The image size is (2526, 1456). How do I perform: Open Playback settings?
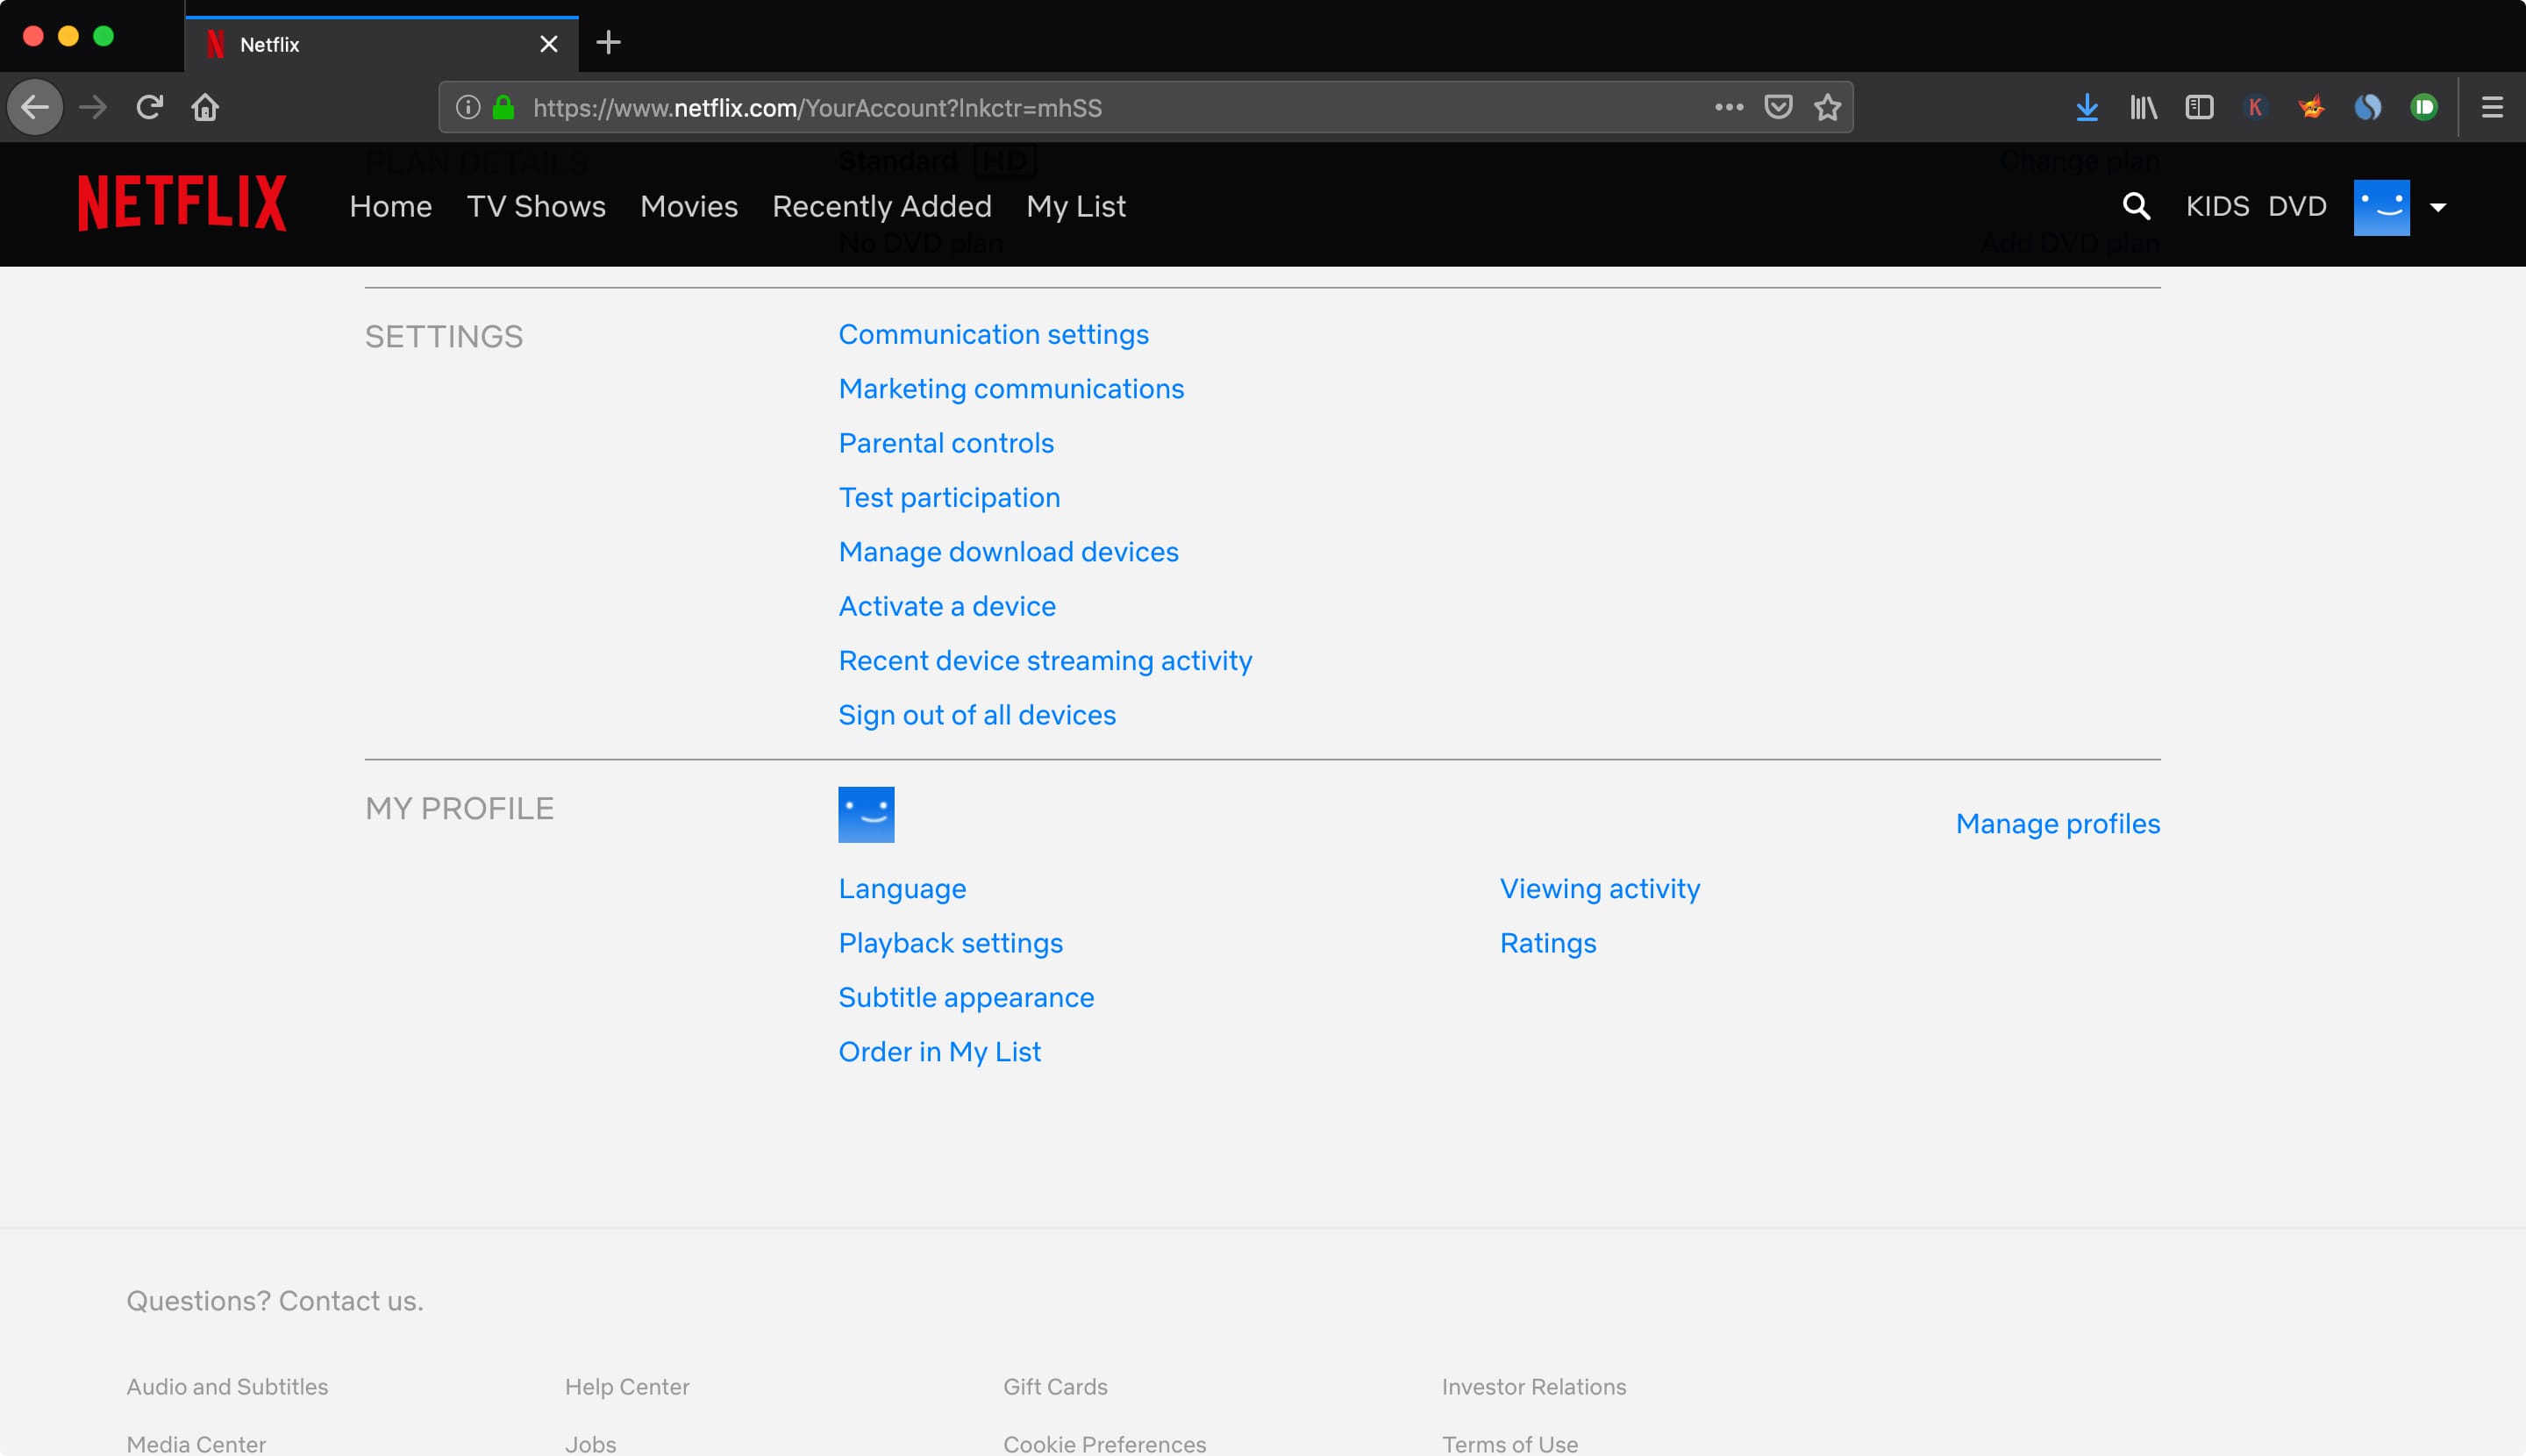click(950, 943)
